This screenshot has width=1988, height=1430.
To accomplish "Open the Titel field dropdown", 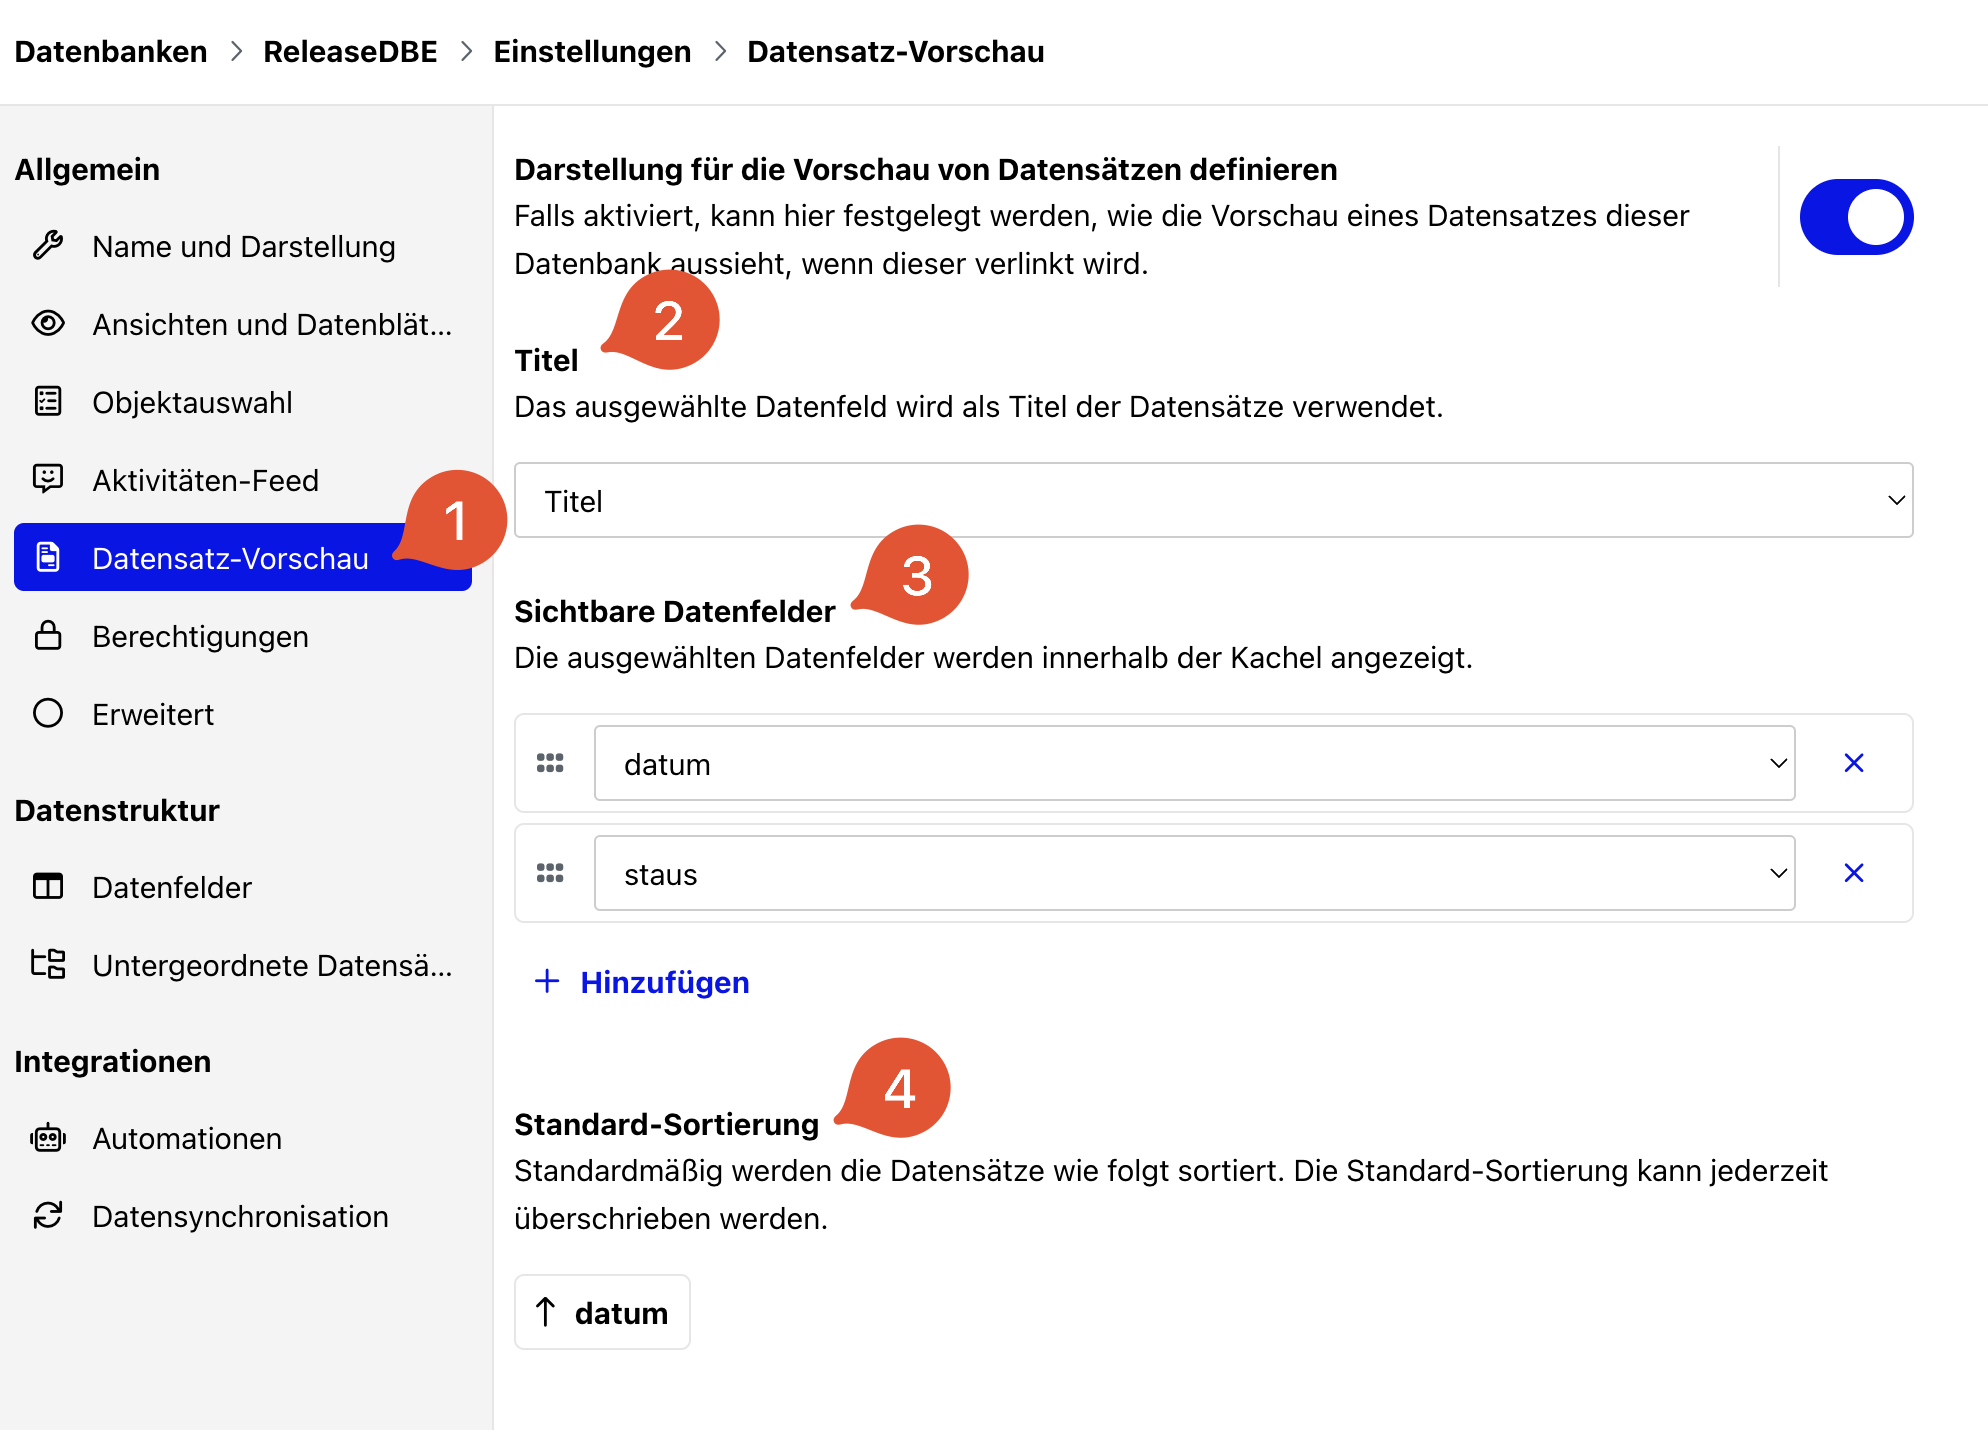I will click(x=1213, y=500).
